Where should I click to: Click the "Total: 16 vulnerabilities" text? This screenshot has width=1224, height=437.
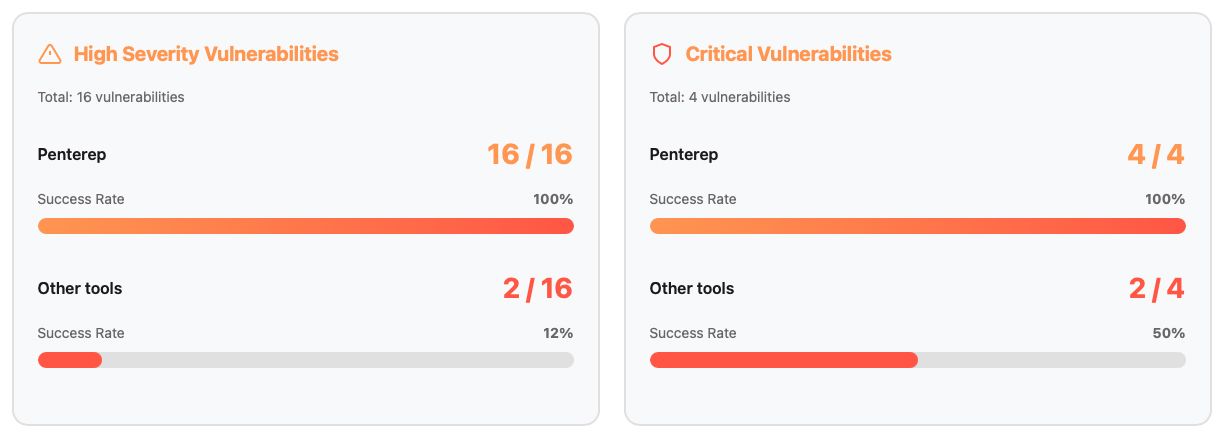pyautogui.click(x=111, y=97)
